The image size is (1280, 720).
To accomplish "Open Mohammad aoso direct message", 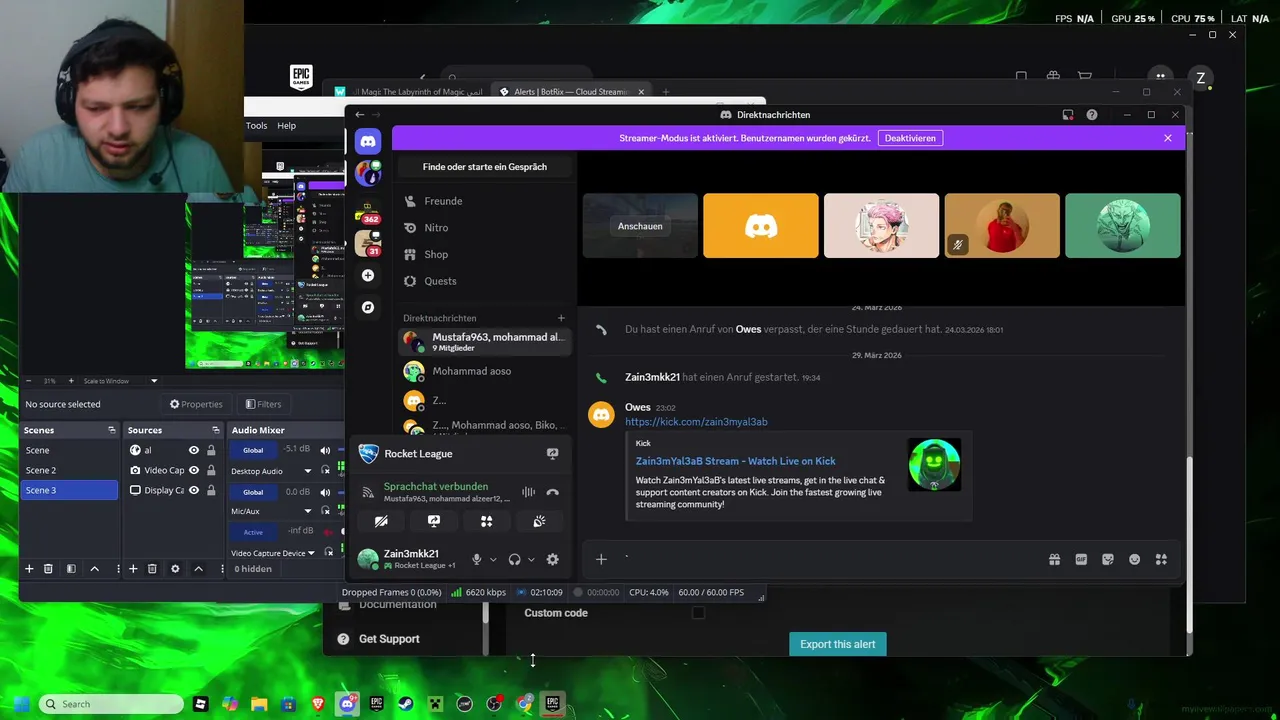I will point(484,371).
